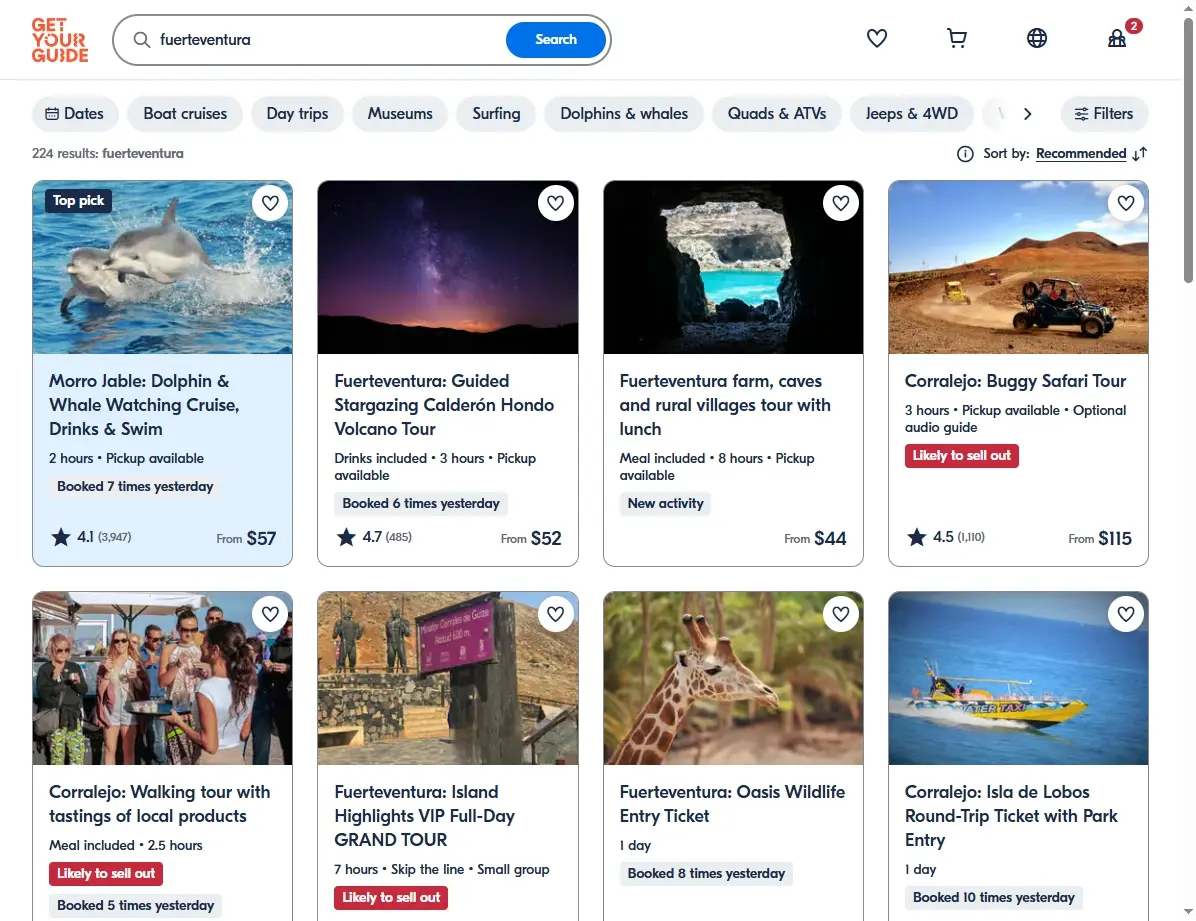Click the 'From $44' price
Viewport: 1196px width, 921px height.
point(815,539)
